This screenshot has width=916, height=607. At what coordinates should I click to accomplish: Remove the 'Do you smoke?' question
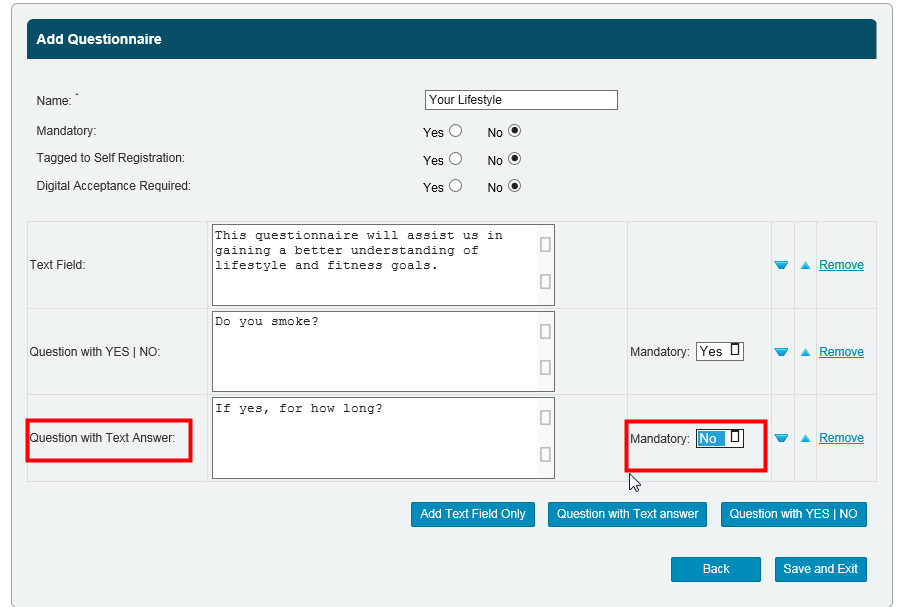pos(841,352)
